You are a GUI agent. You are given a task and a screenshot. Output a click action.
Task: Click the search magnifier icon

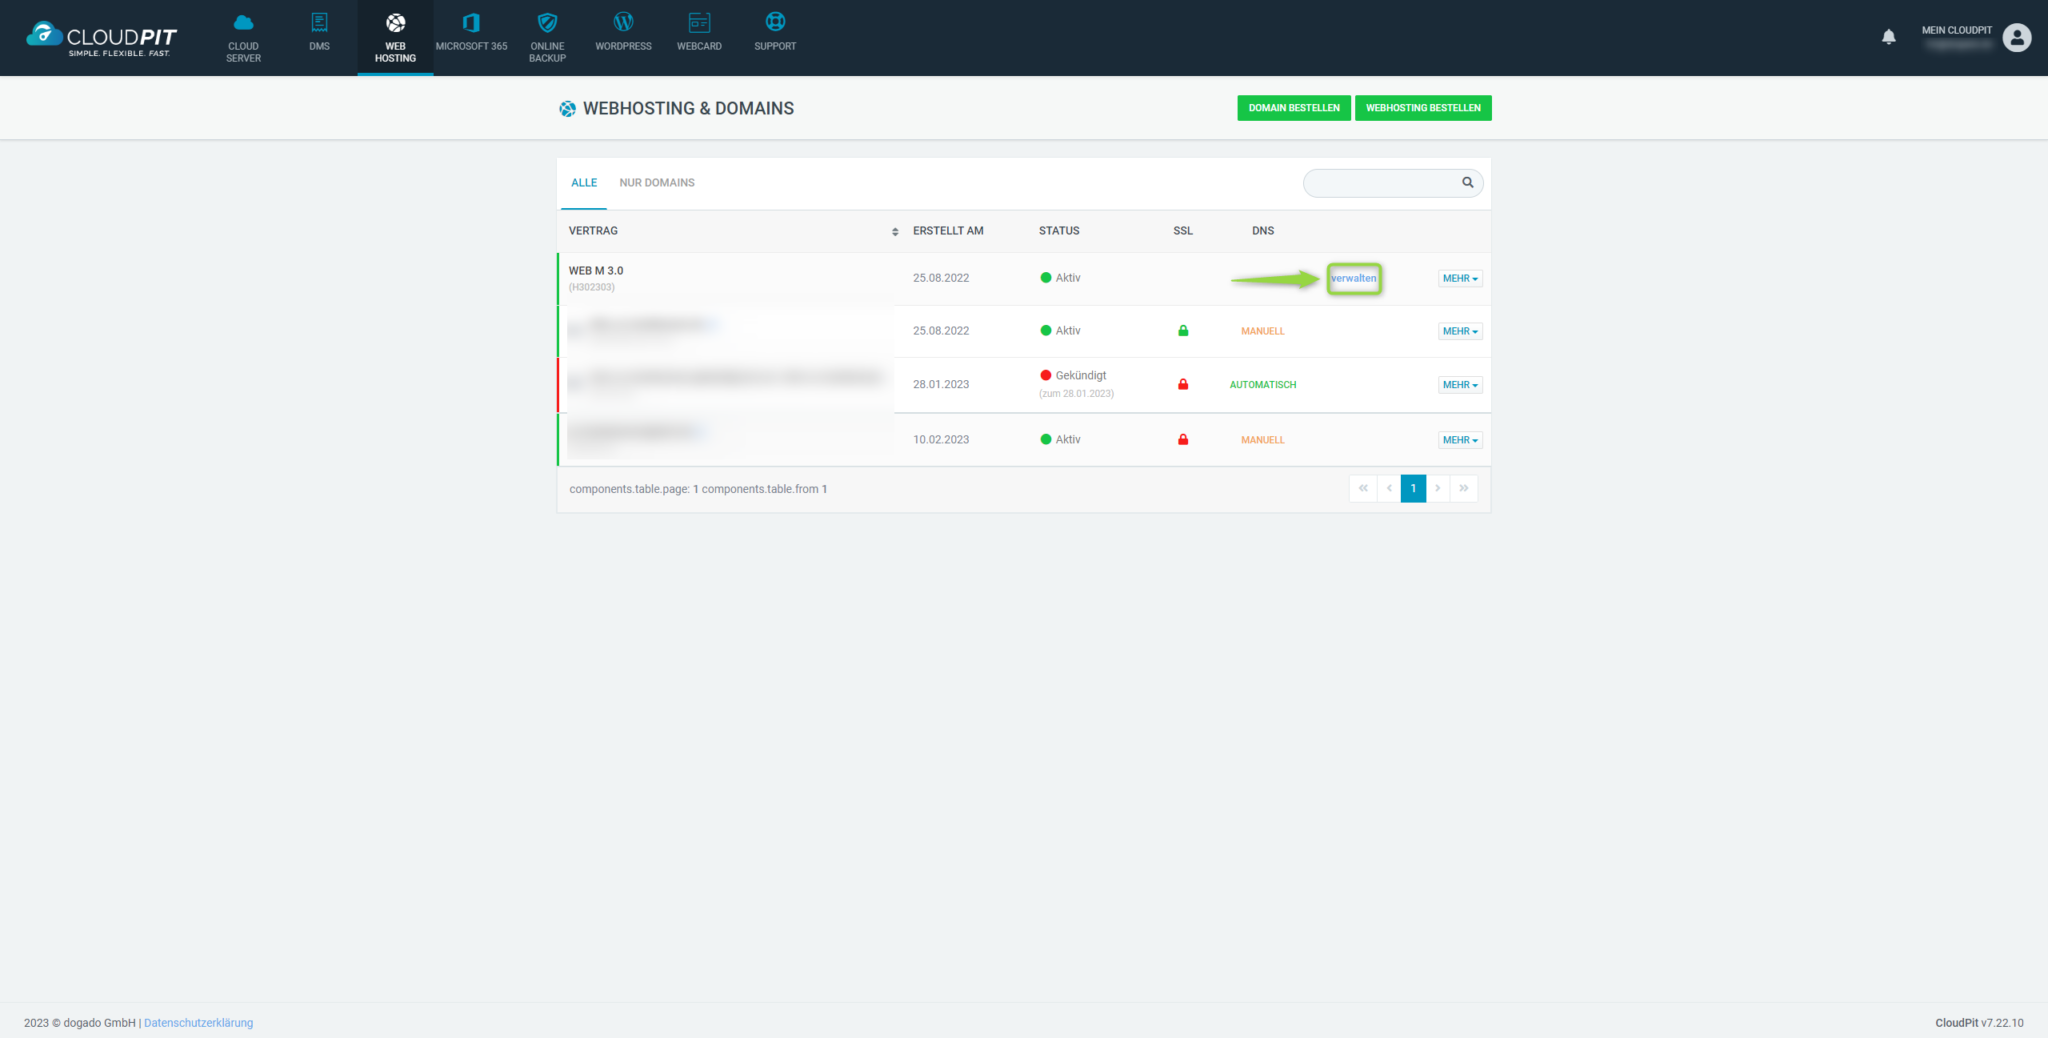pos(1467,182)
